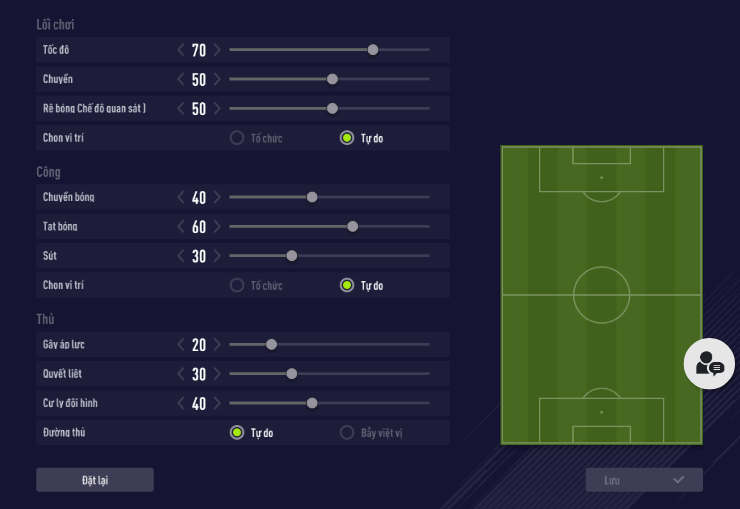740x509 pixels.
Task: Select Tổ chức under Công positioning
Action: pos(237,285)
